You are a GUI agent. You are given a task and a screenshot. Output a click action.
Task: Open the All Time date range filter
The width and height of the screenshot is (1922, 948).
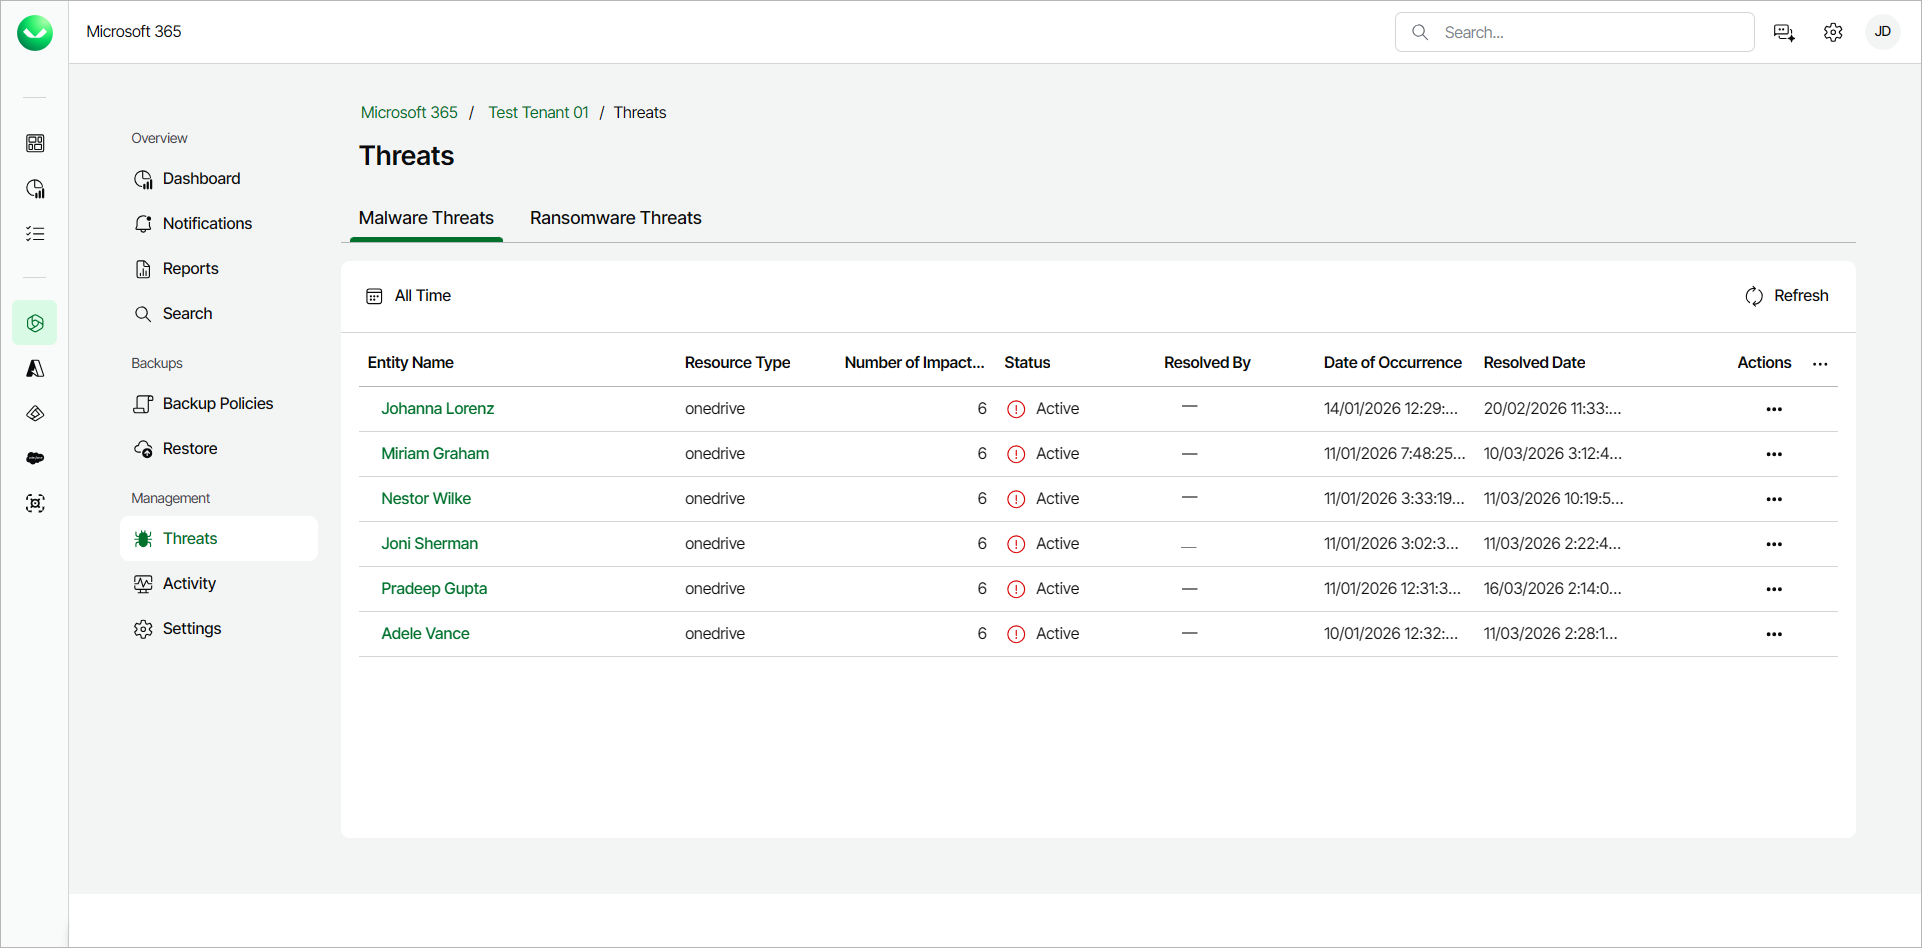click(x=422, y=295)
